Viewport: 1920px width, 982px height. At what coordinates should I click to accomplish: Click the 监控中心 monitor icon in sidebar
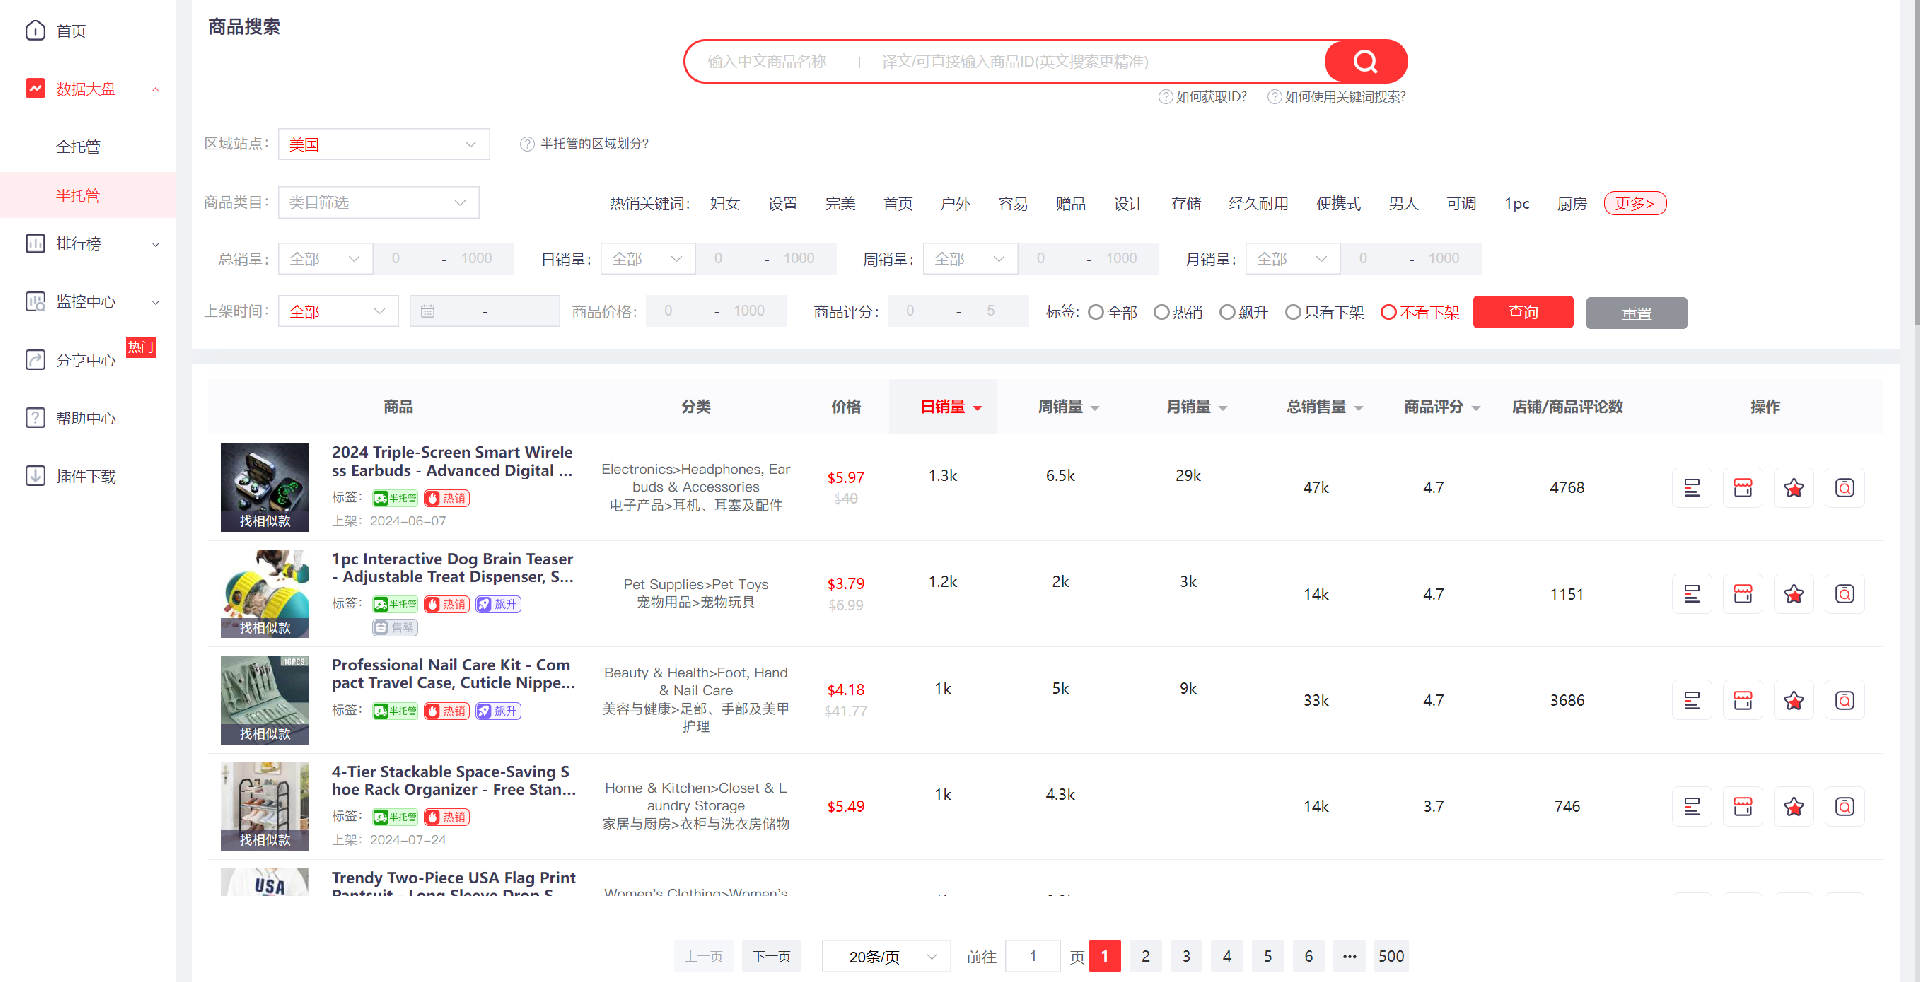click(35, 301)
